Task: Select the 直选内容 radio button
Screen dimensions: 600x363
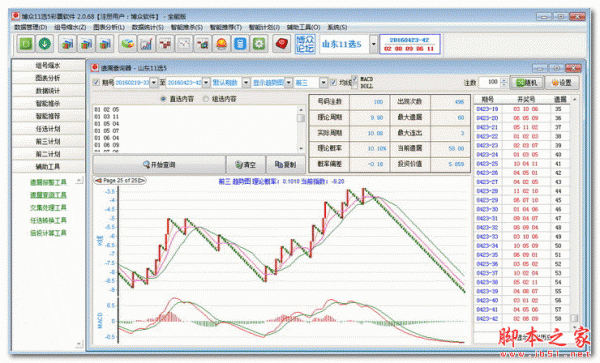Action: [163, 99]
